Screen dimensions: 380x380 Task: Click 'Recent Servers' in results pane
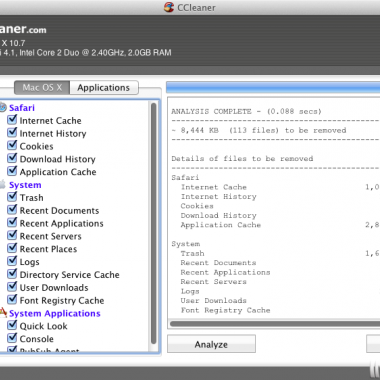coord(214,282)
